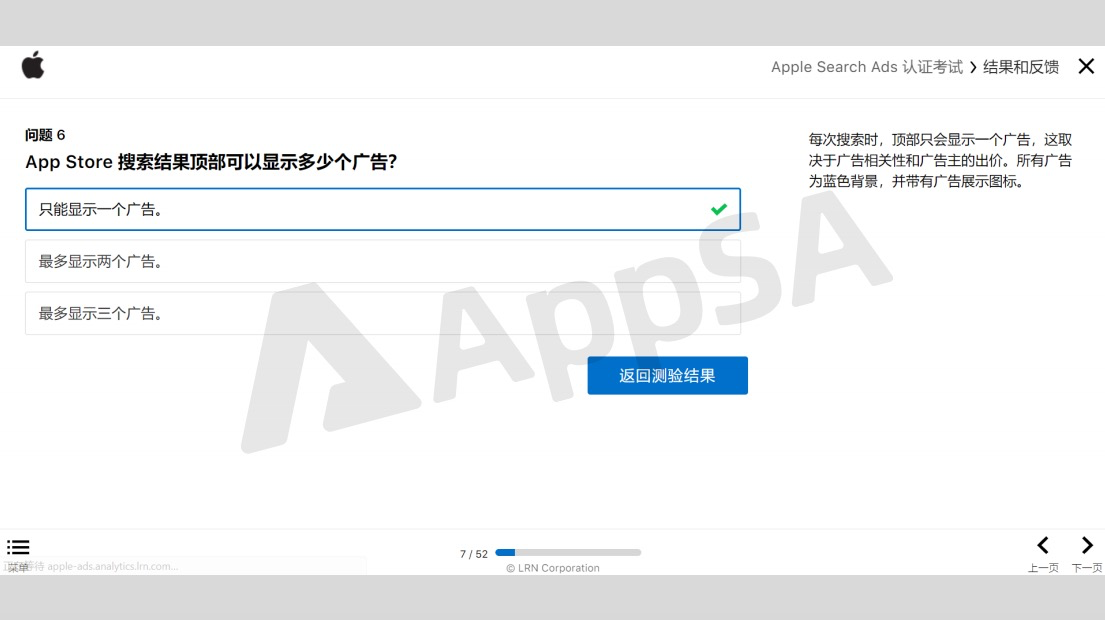Click the green checkmark icon
Image resolution: width=1105 pixels, height=620 pixels.
pyautogui.click(x=719, y=209)
